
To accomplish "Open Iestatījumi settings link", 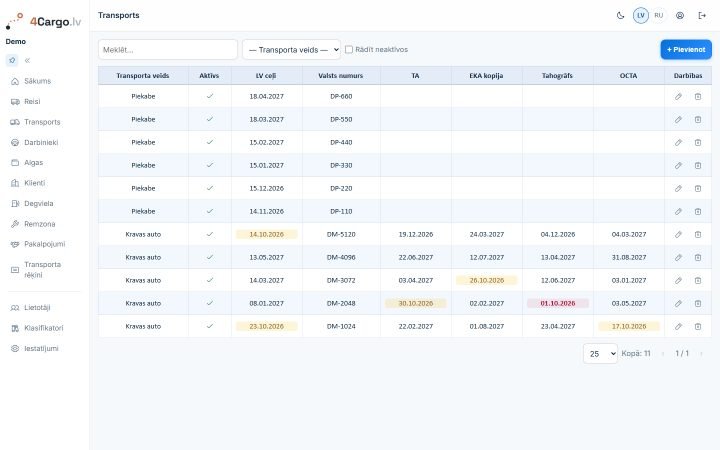I will pos(41,349).
